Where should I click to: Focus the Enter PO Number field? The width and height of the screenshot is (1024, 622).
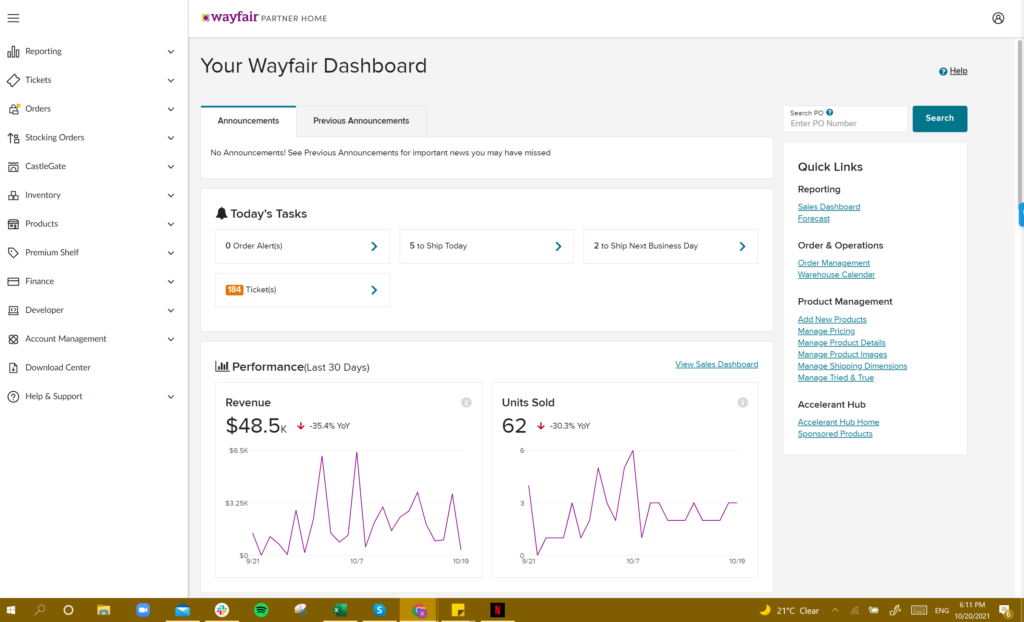click(x=845, y=119)
